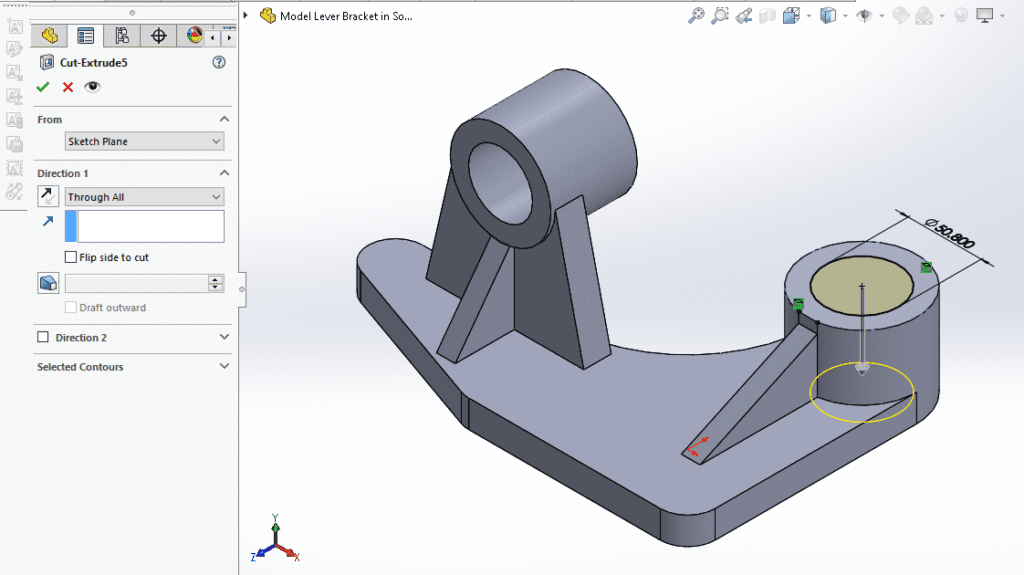The height and width of the screenshot is (575, 1024).
Task: Click the belt/chain icon in left sidebar
Action: [x=14, y=192]
